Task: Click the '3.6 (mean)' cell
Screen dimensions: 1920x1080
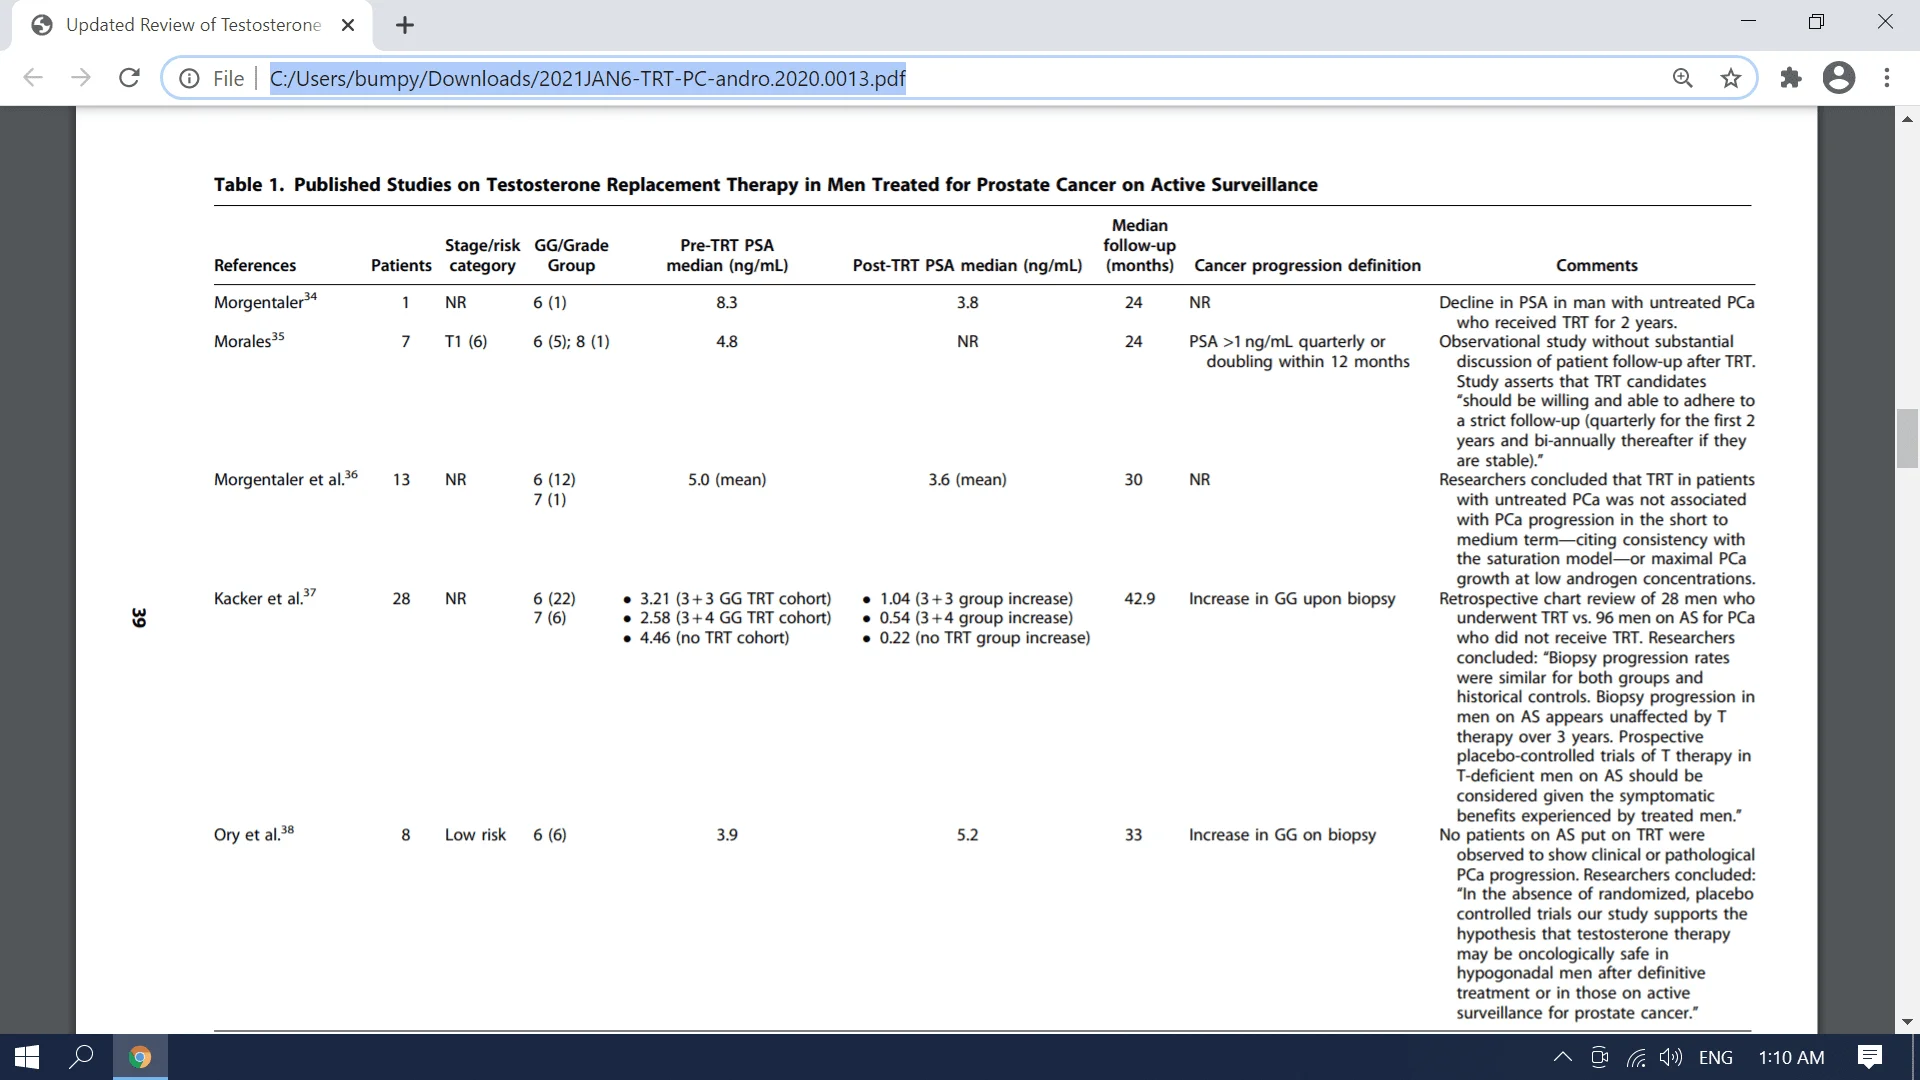Action: [x=967, y=479]
